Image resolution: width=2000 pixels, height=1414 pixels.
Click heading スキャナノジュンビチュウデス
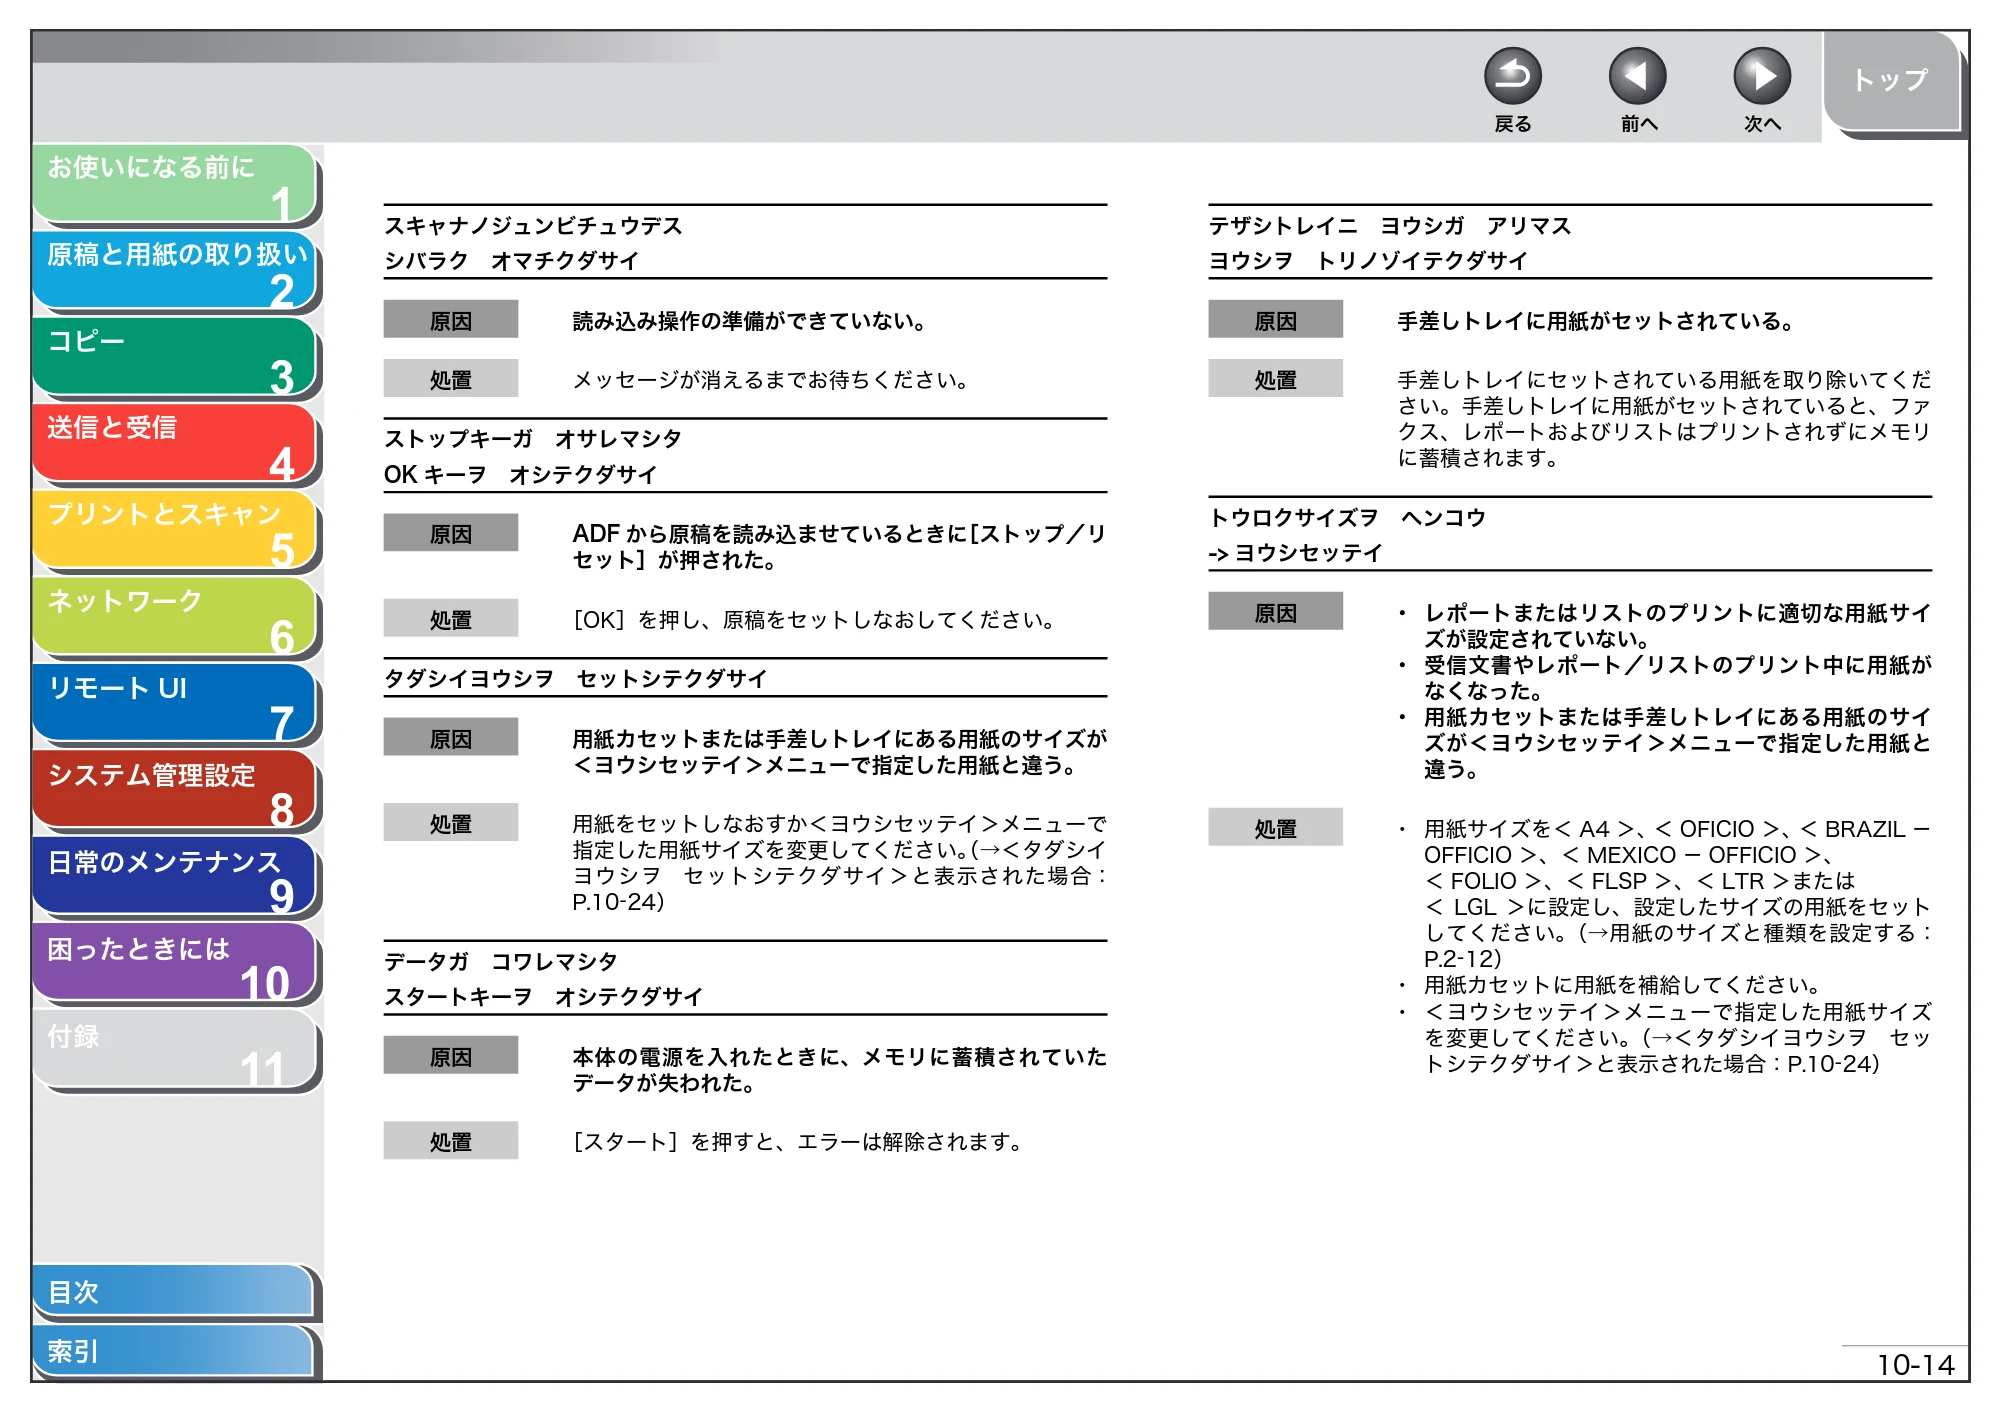533,226
